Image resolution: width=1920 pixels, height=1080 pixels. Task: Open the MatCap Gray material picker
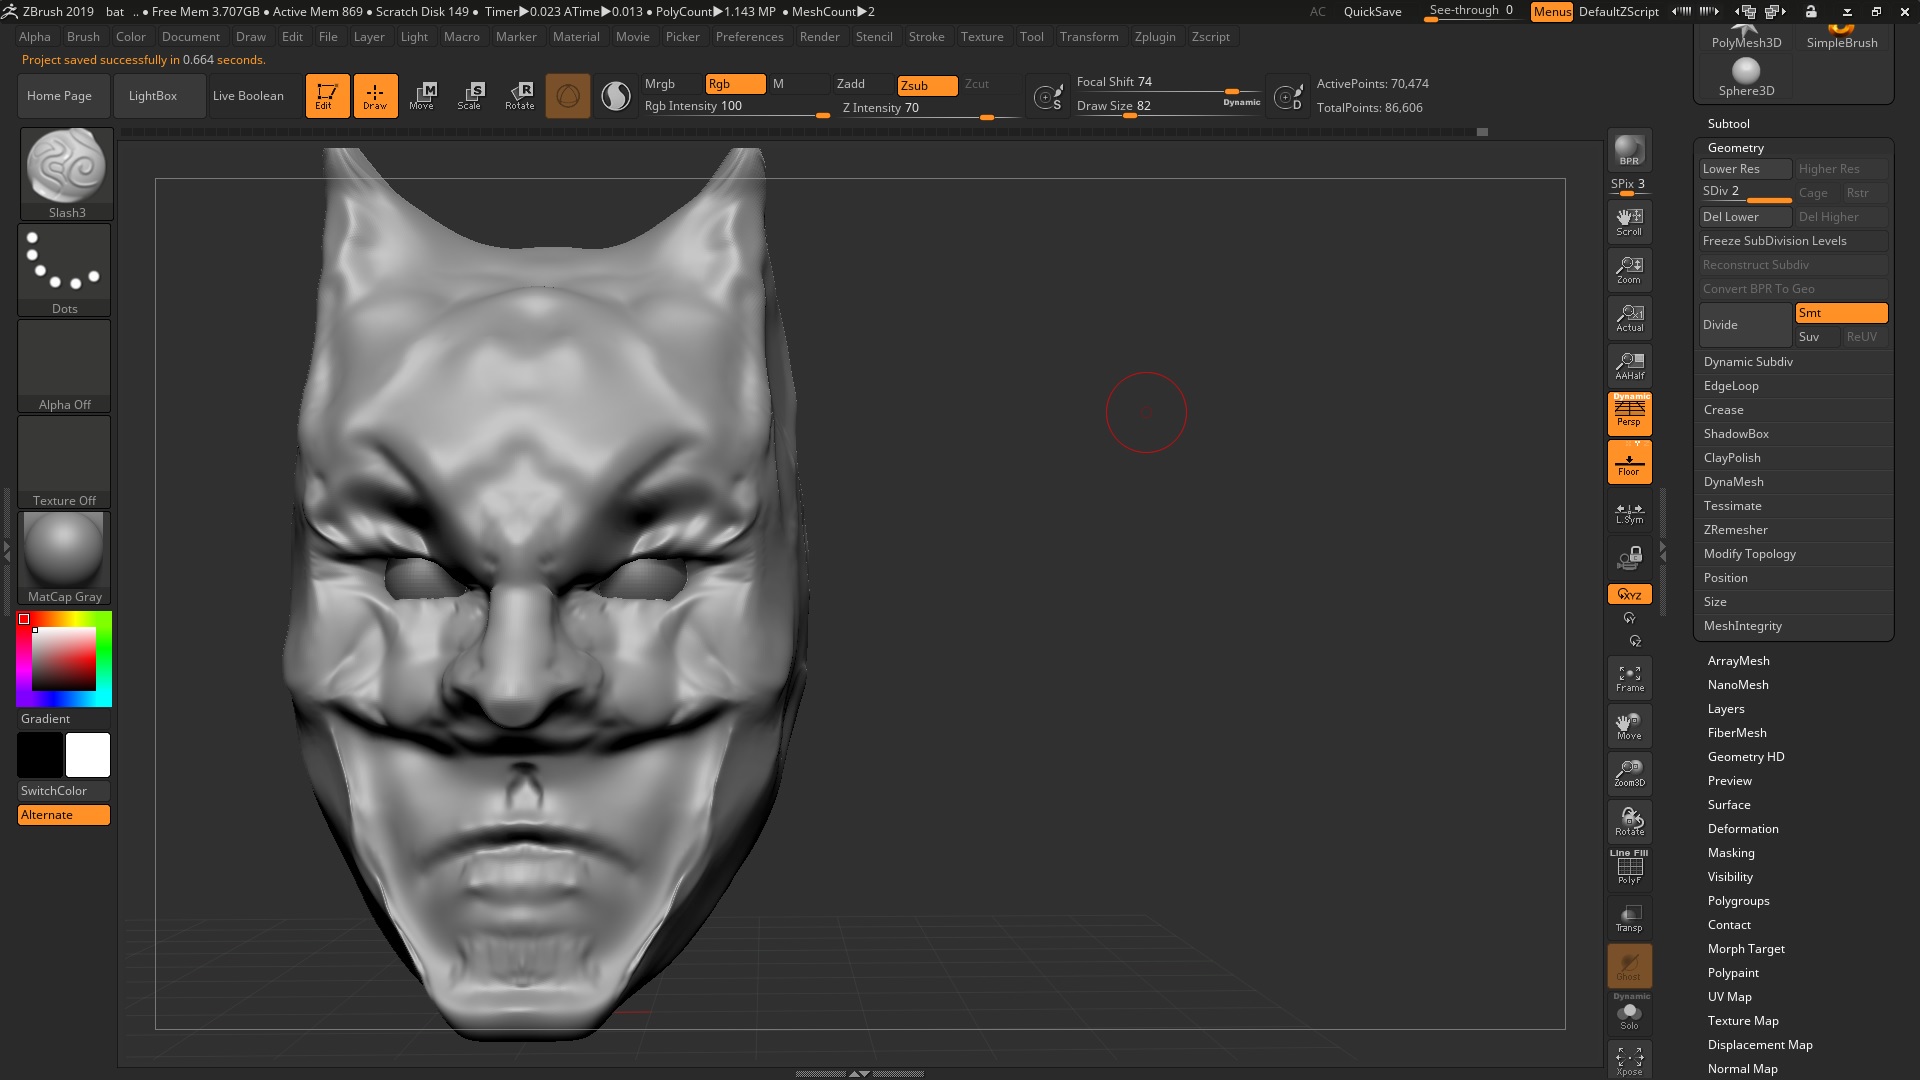(65, 558)
